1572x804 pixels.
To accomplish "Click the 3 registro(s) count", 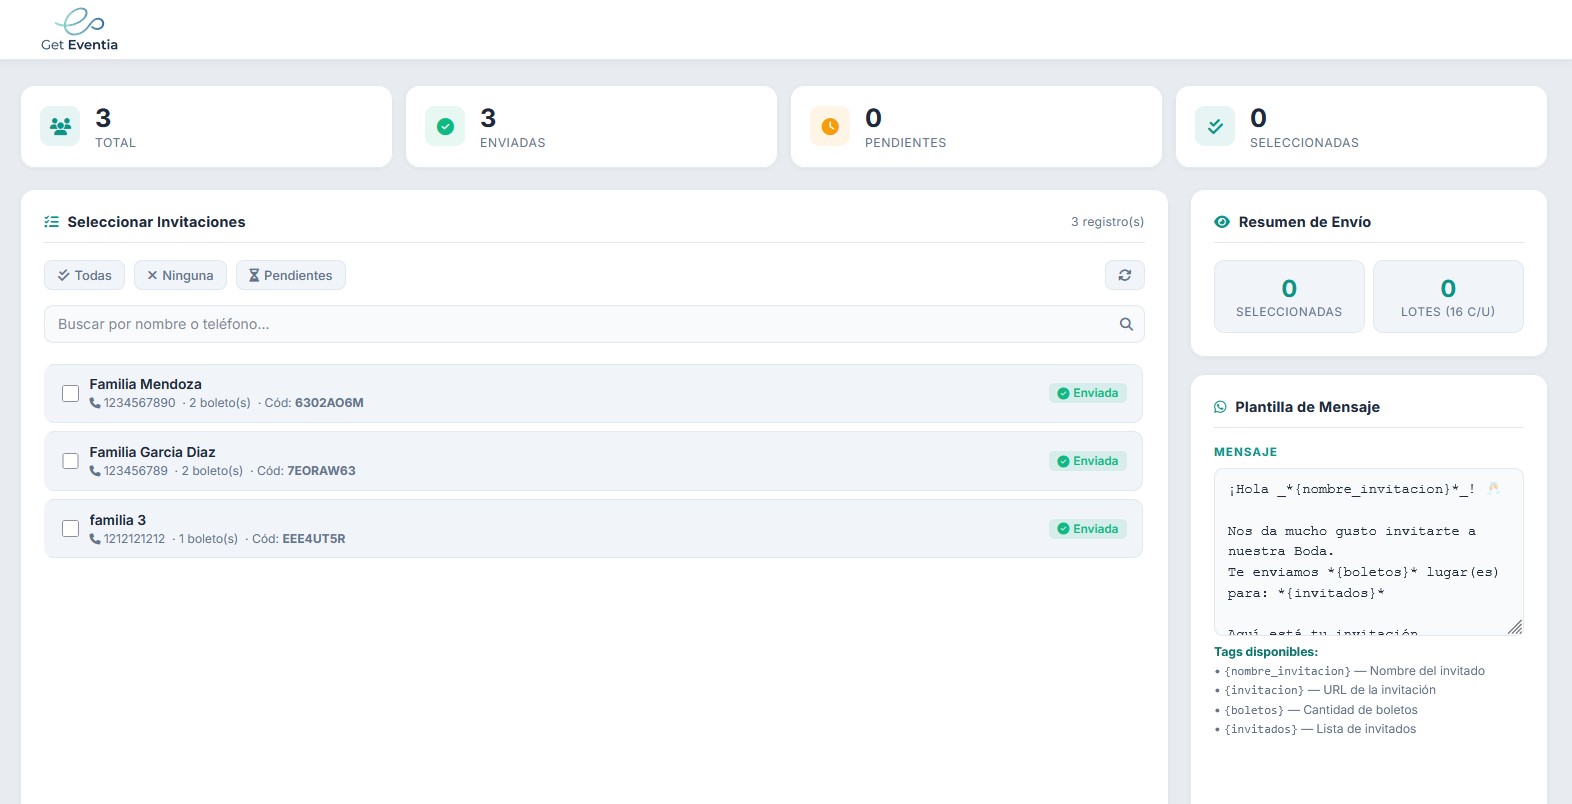I will (x=1107, y=222).
